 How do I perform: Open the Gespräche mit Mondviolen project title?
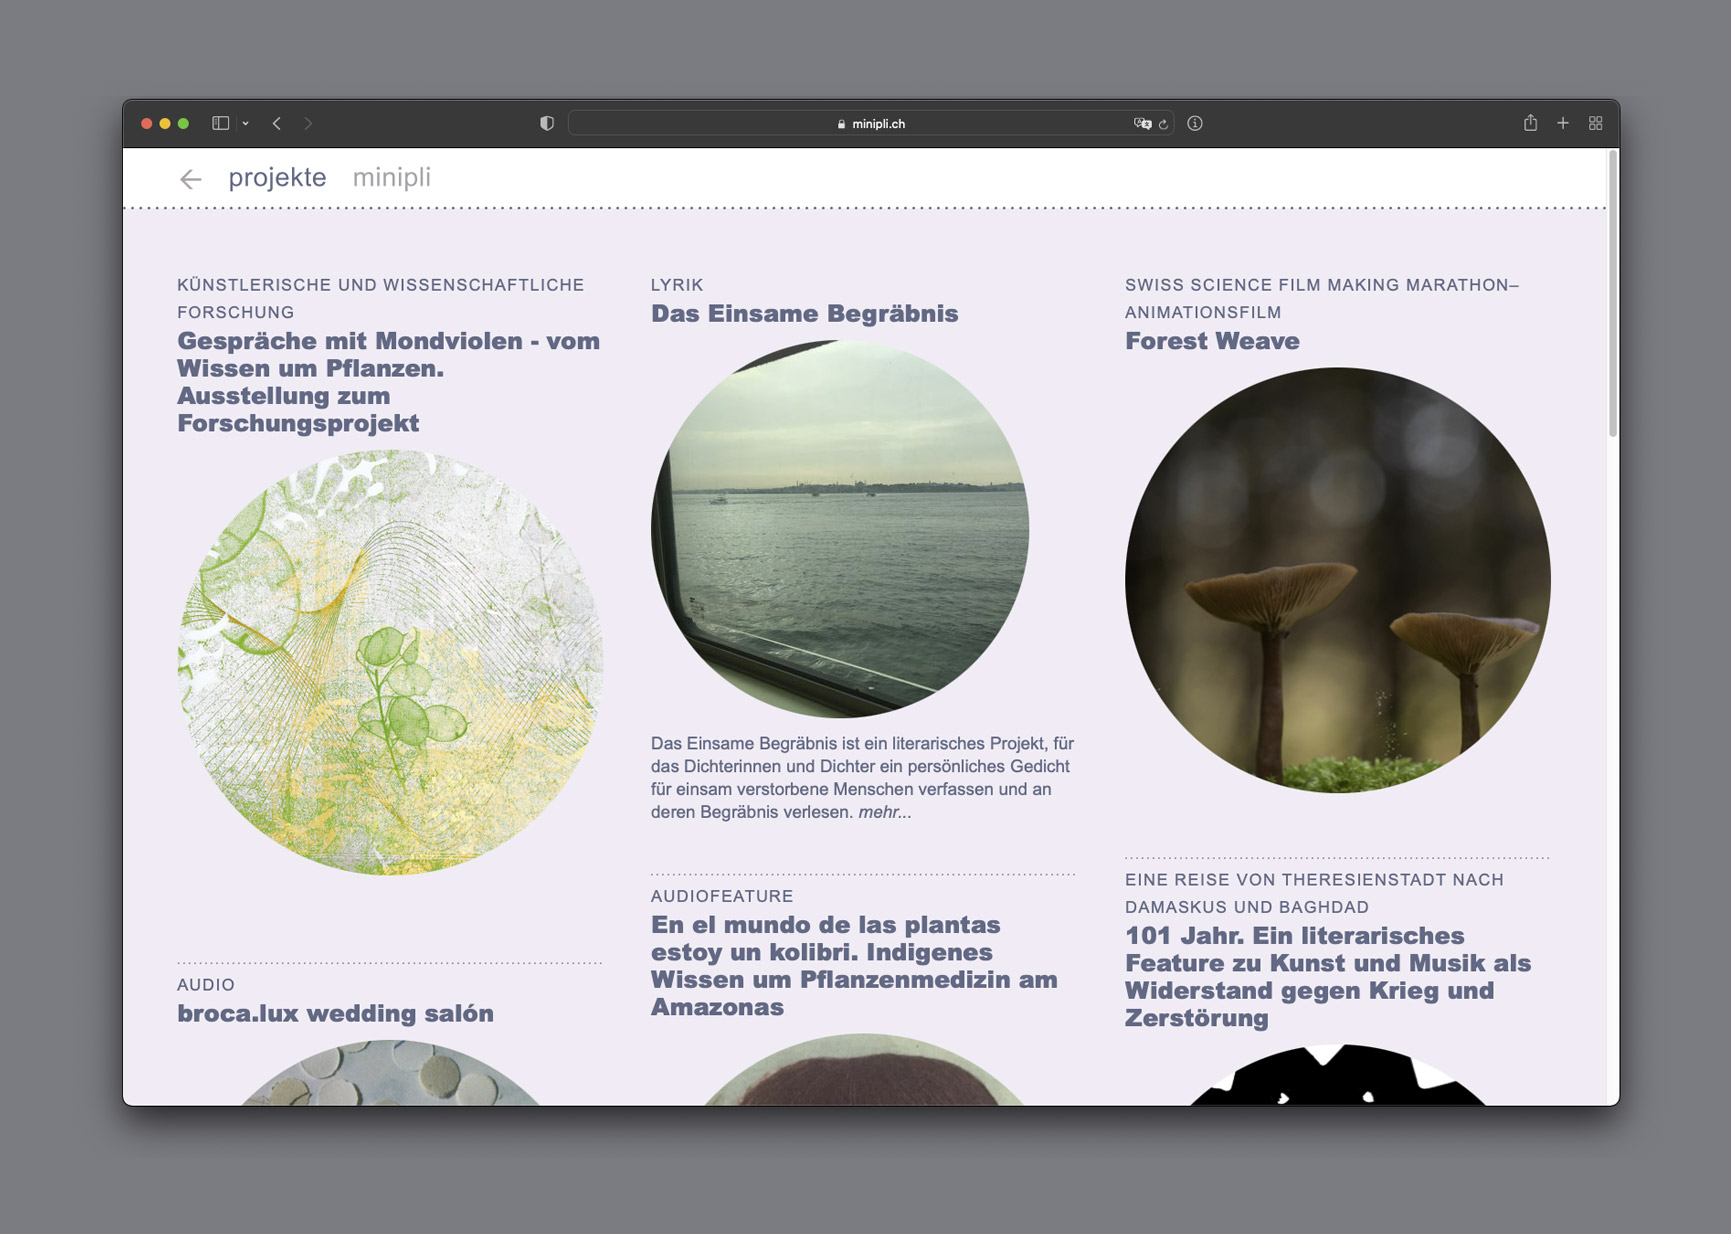[388, 381]
